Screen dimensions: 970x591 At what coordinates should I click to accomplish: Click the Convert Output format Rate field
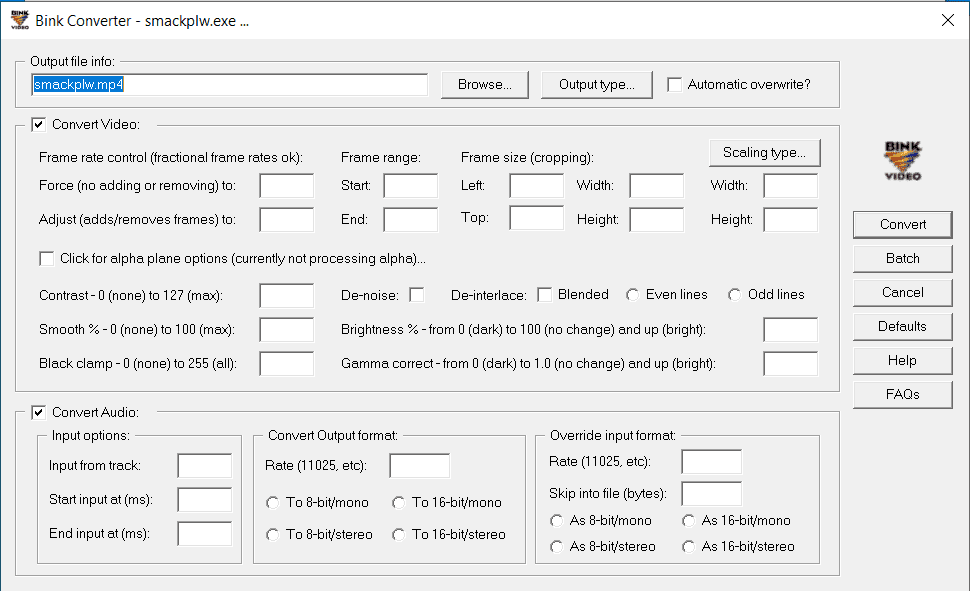pyautogui.click(x=419, y=466)
